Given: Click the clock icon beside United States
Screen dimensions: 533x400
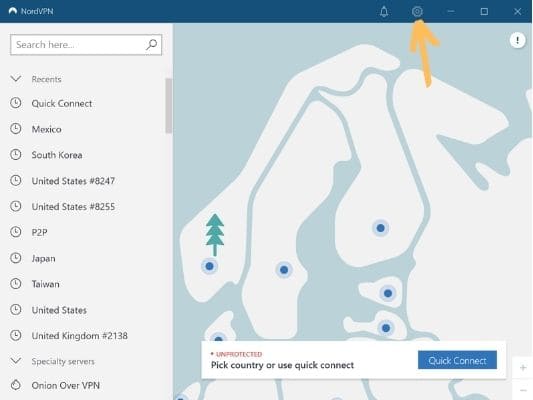Looking at the screenshot, I should (16, 310).
